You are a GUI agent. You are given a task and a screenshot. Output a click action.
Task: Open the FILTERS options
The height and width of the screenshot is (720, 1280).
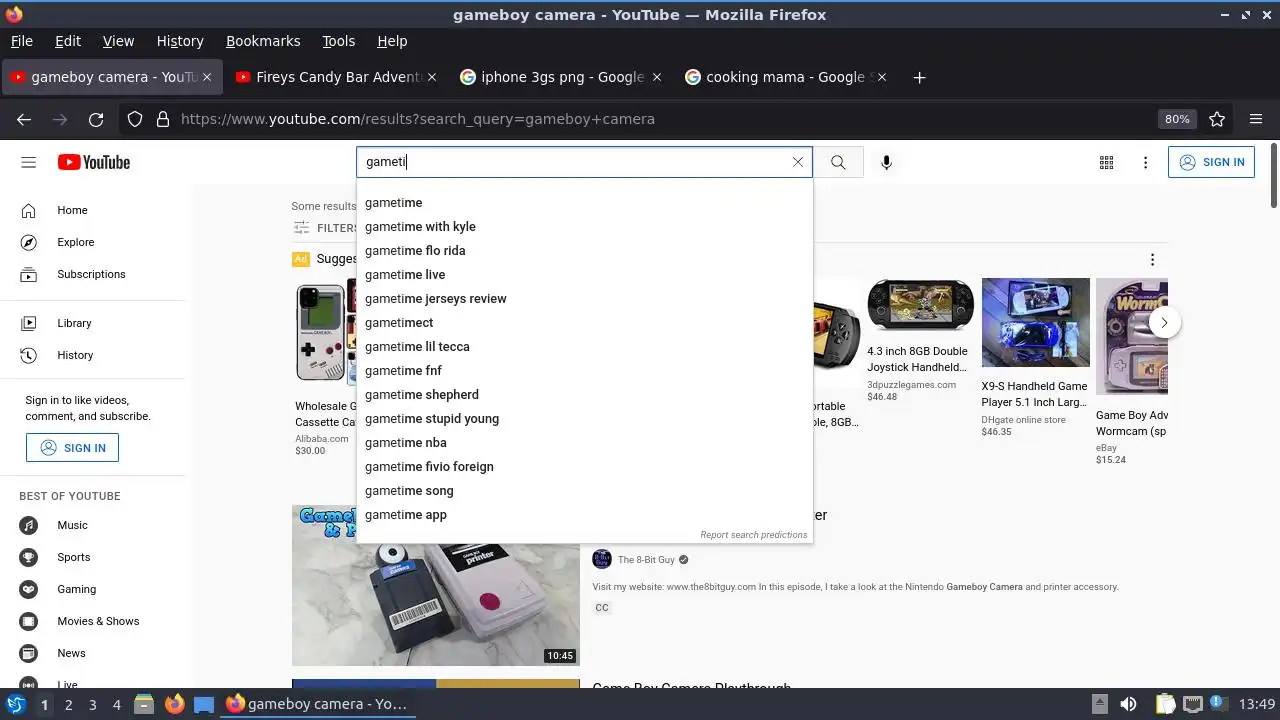[x=326, y=228]
